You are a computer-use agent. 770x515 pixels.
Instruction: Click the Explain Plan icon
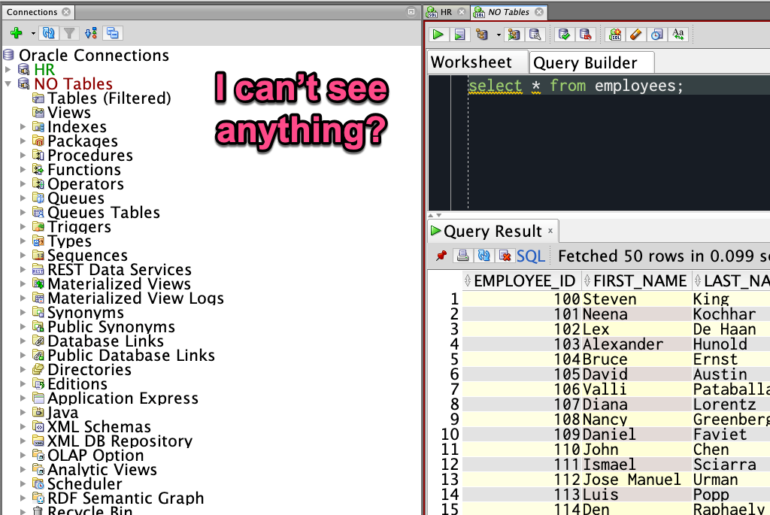click(x=482, y=34)
